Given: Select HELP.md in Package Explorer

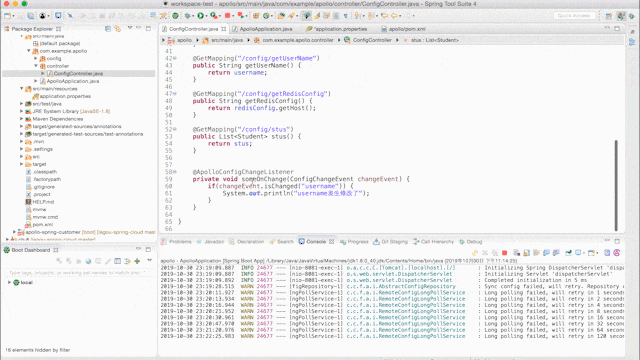Looking at the screenshot, I should click(x=43, y=202).
